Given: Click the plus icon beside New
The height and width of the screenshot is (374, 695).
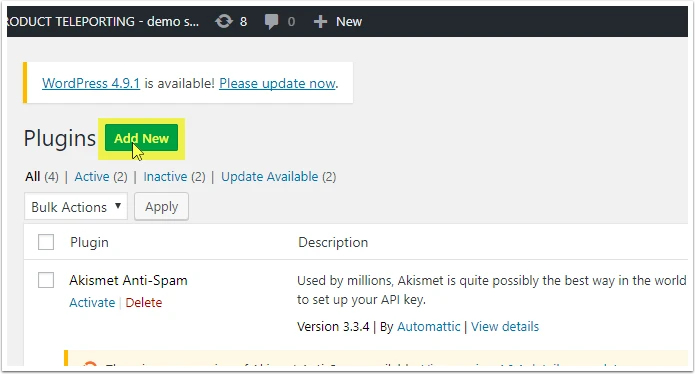Looking at the screenshot, I should (320, 22).
